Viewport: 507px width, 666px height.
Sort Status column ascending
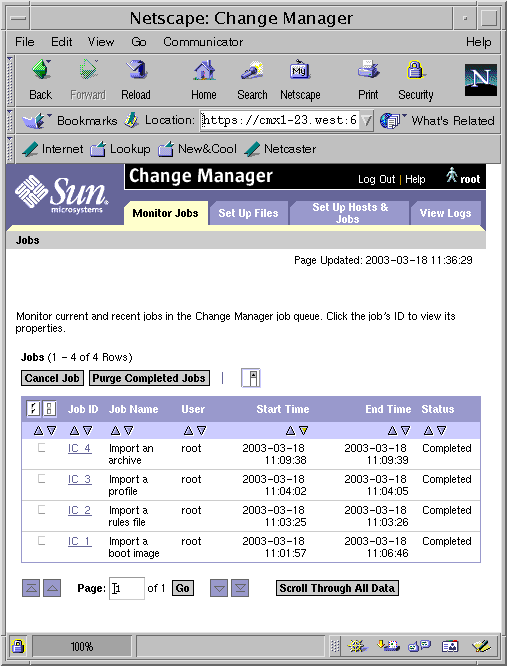428,431
